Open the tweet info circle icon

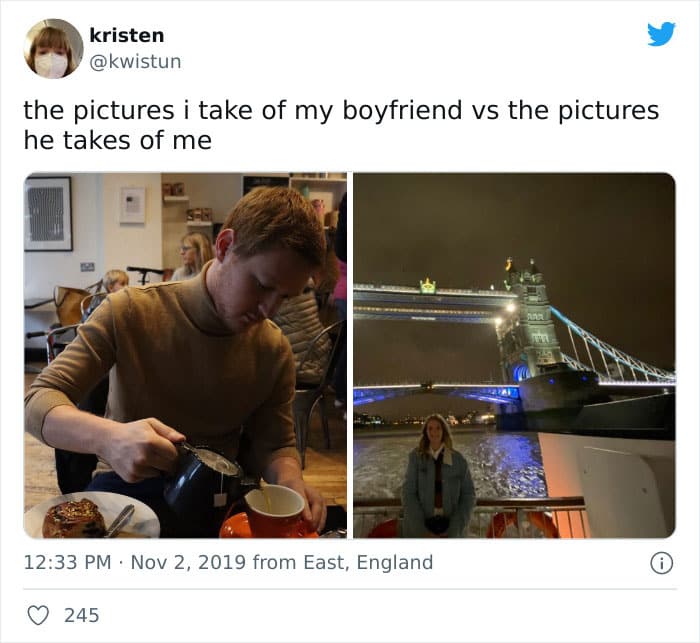point(661,563)
